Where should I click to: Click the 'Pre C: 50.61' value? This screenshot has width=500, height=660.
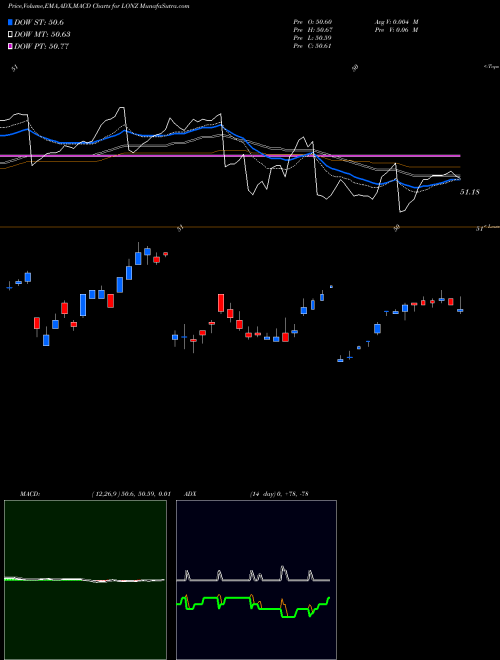point(312,46)
